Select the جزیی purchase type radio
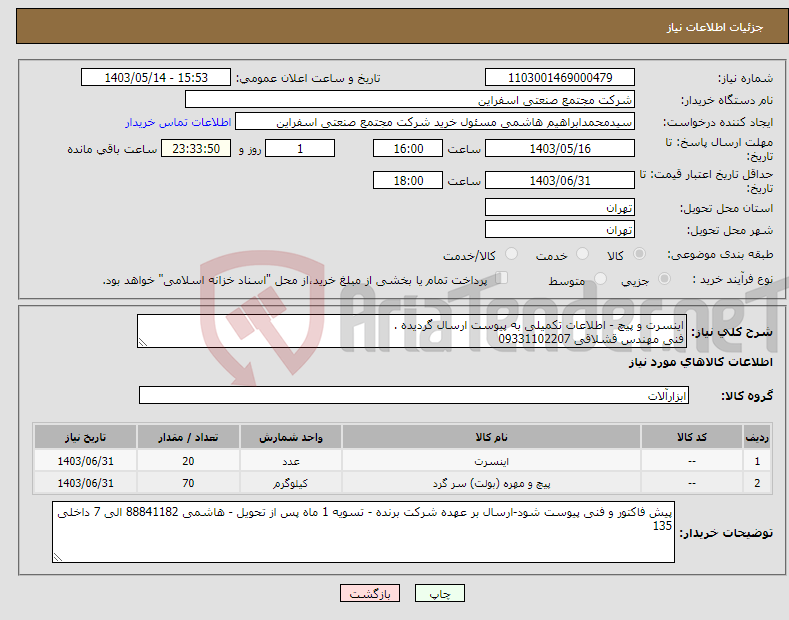789x620 pixels. 664,278
